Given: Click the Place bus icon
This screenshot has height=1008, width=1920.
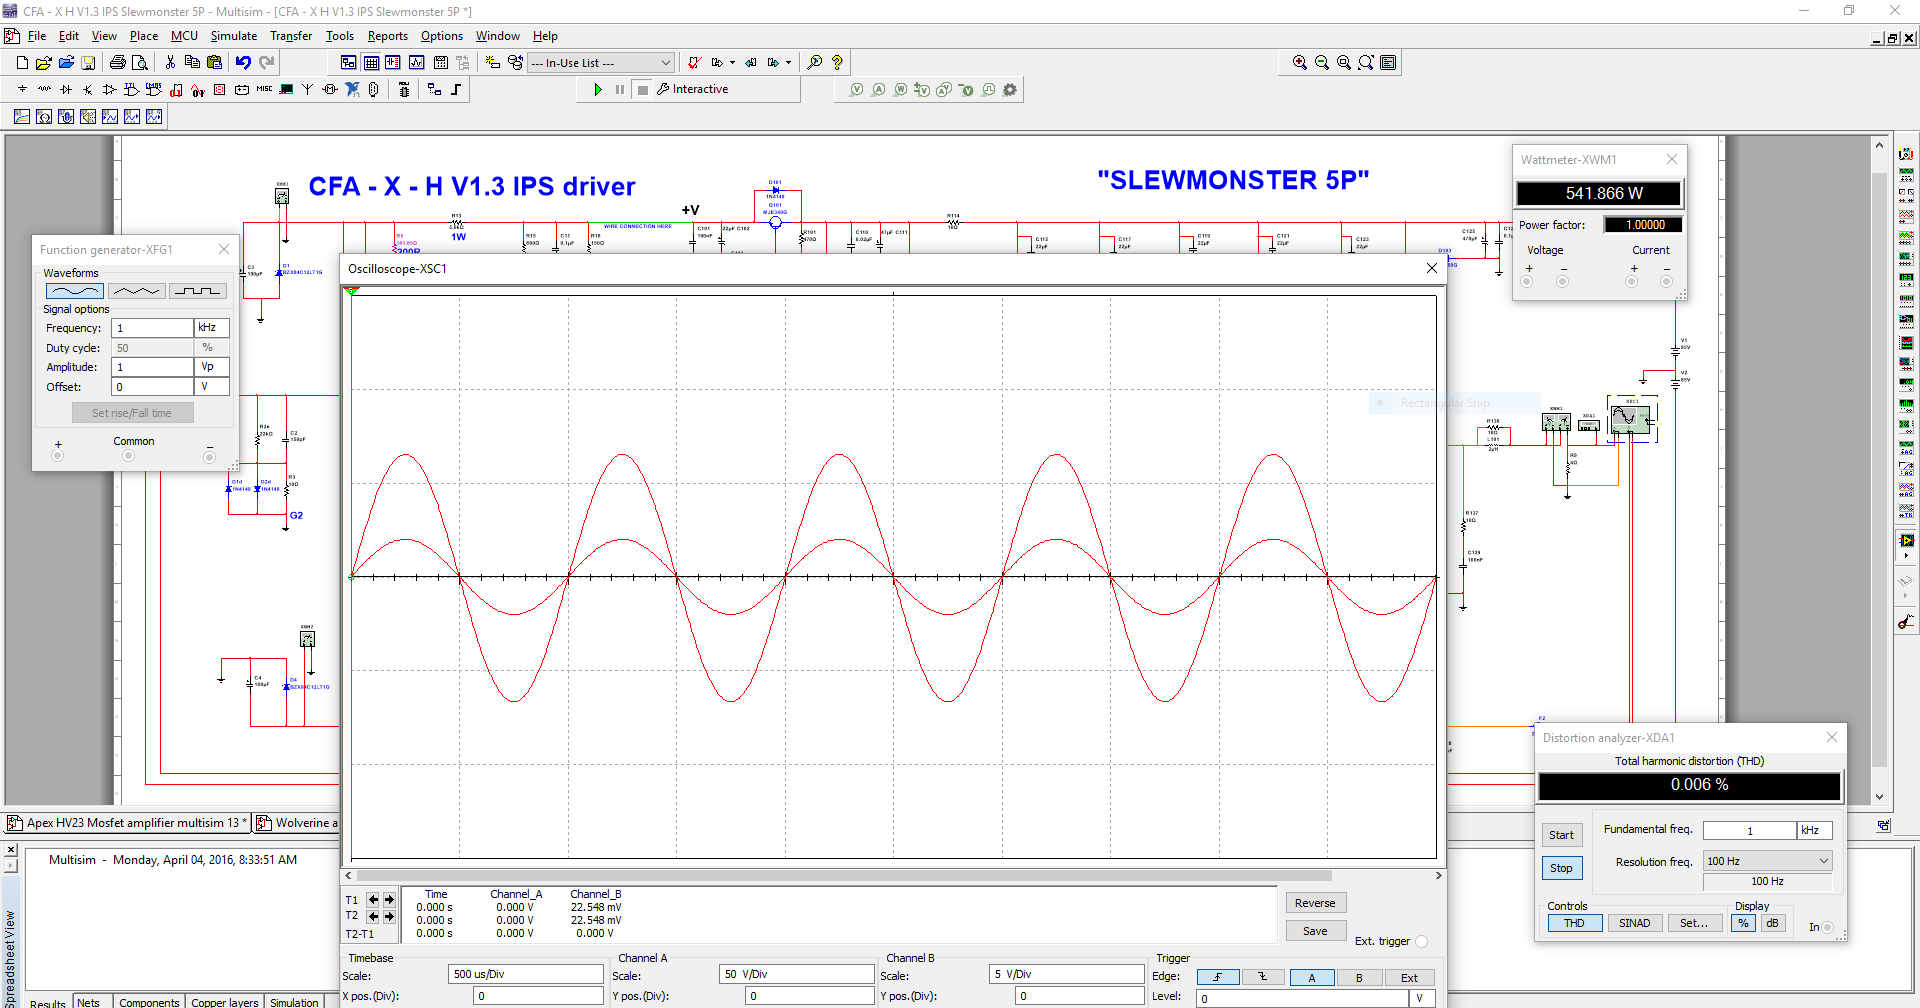Looking at the screenshot, I should 456,89.
